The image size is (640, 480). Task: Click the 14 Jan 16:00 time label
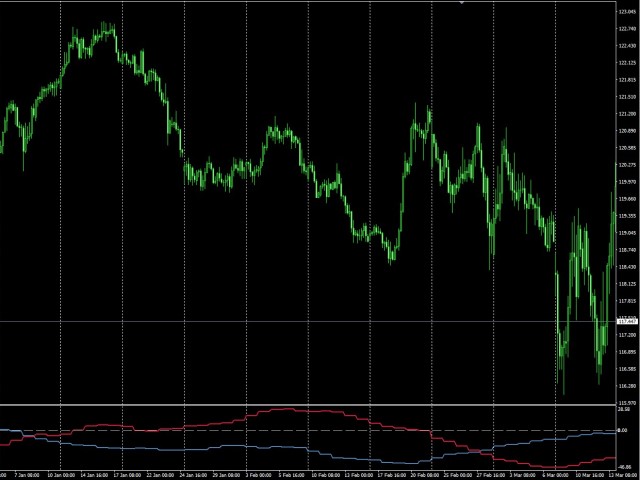pos(94,476)
